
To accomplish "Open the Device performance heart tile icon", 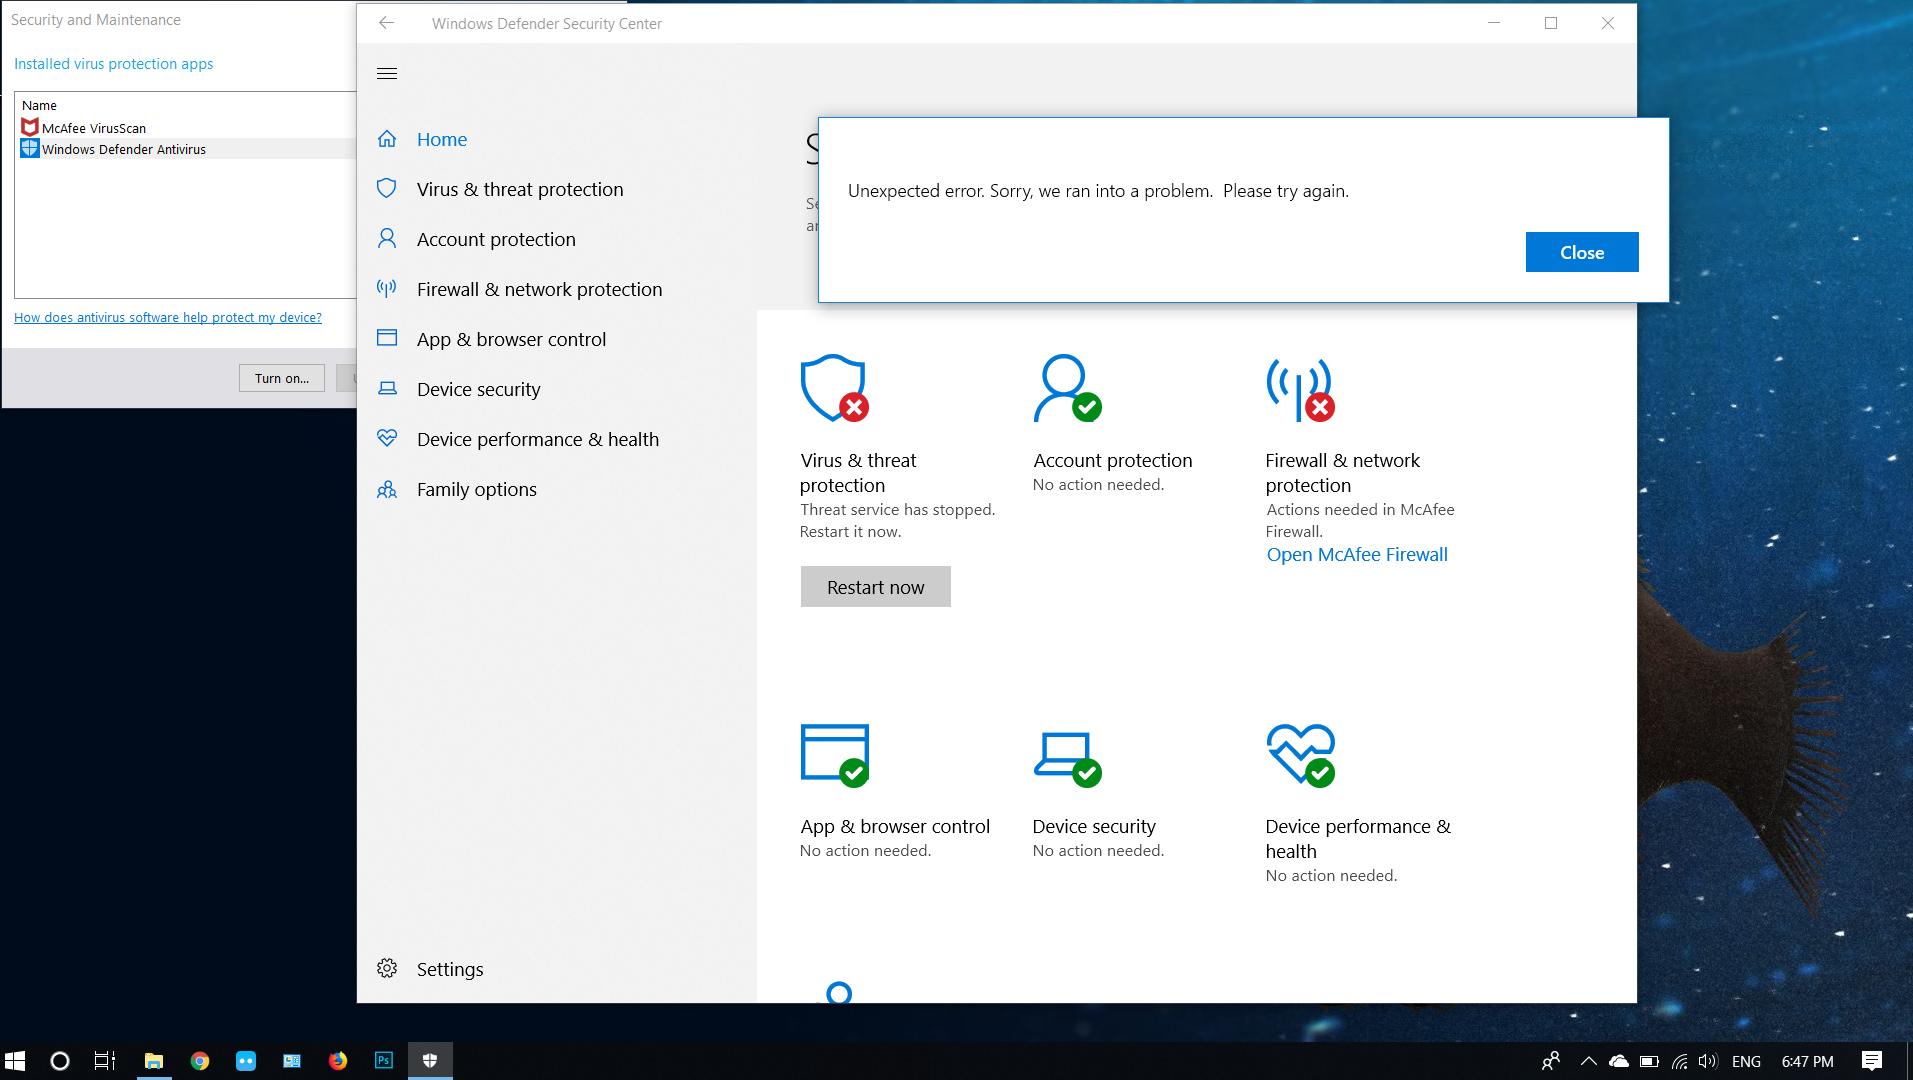I will 1300,755.
